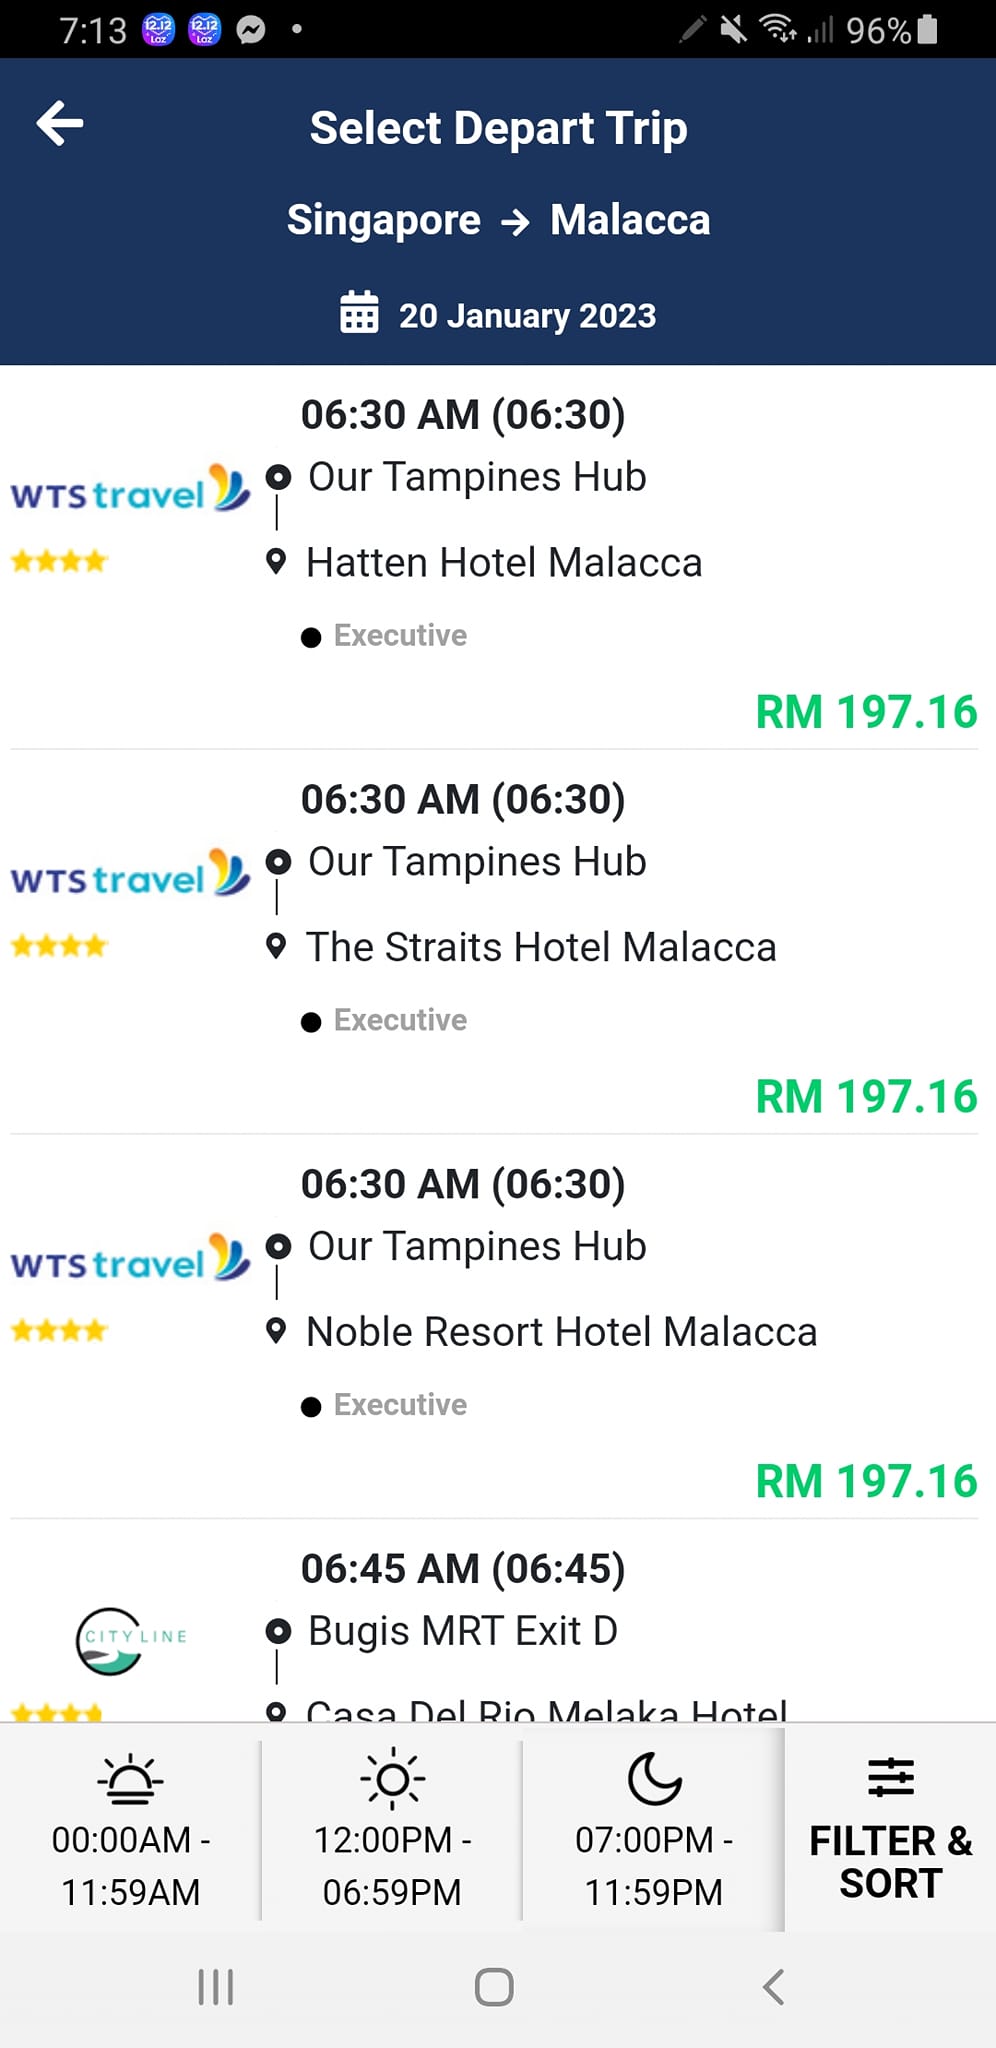Tap the moon night filter icon
This screenshot has height=2048, width=996.
tap(654, 1779)
